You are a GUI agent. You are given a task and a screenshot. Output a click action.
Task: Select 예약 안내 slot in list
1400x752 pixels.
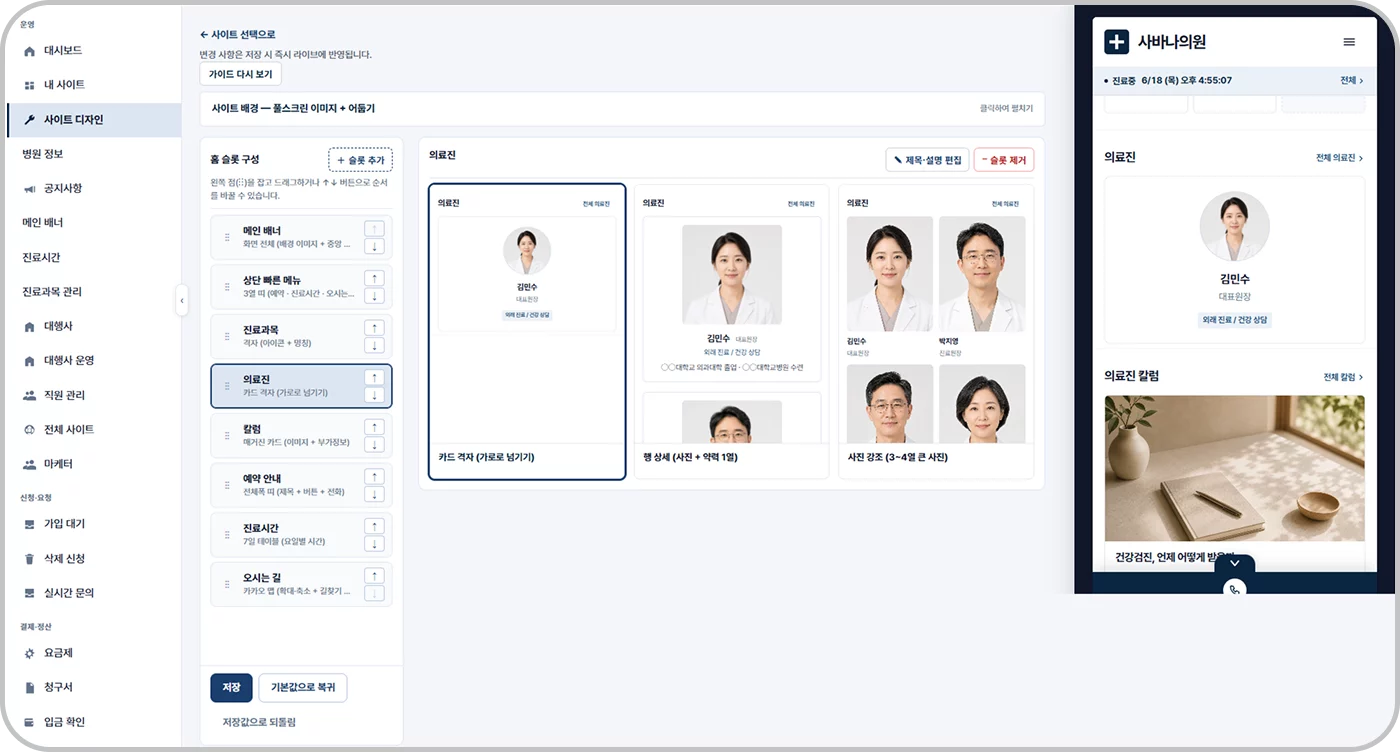301,485
